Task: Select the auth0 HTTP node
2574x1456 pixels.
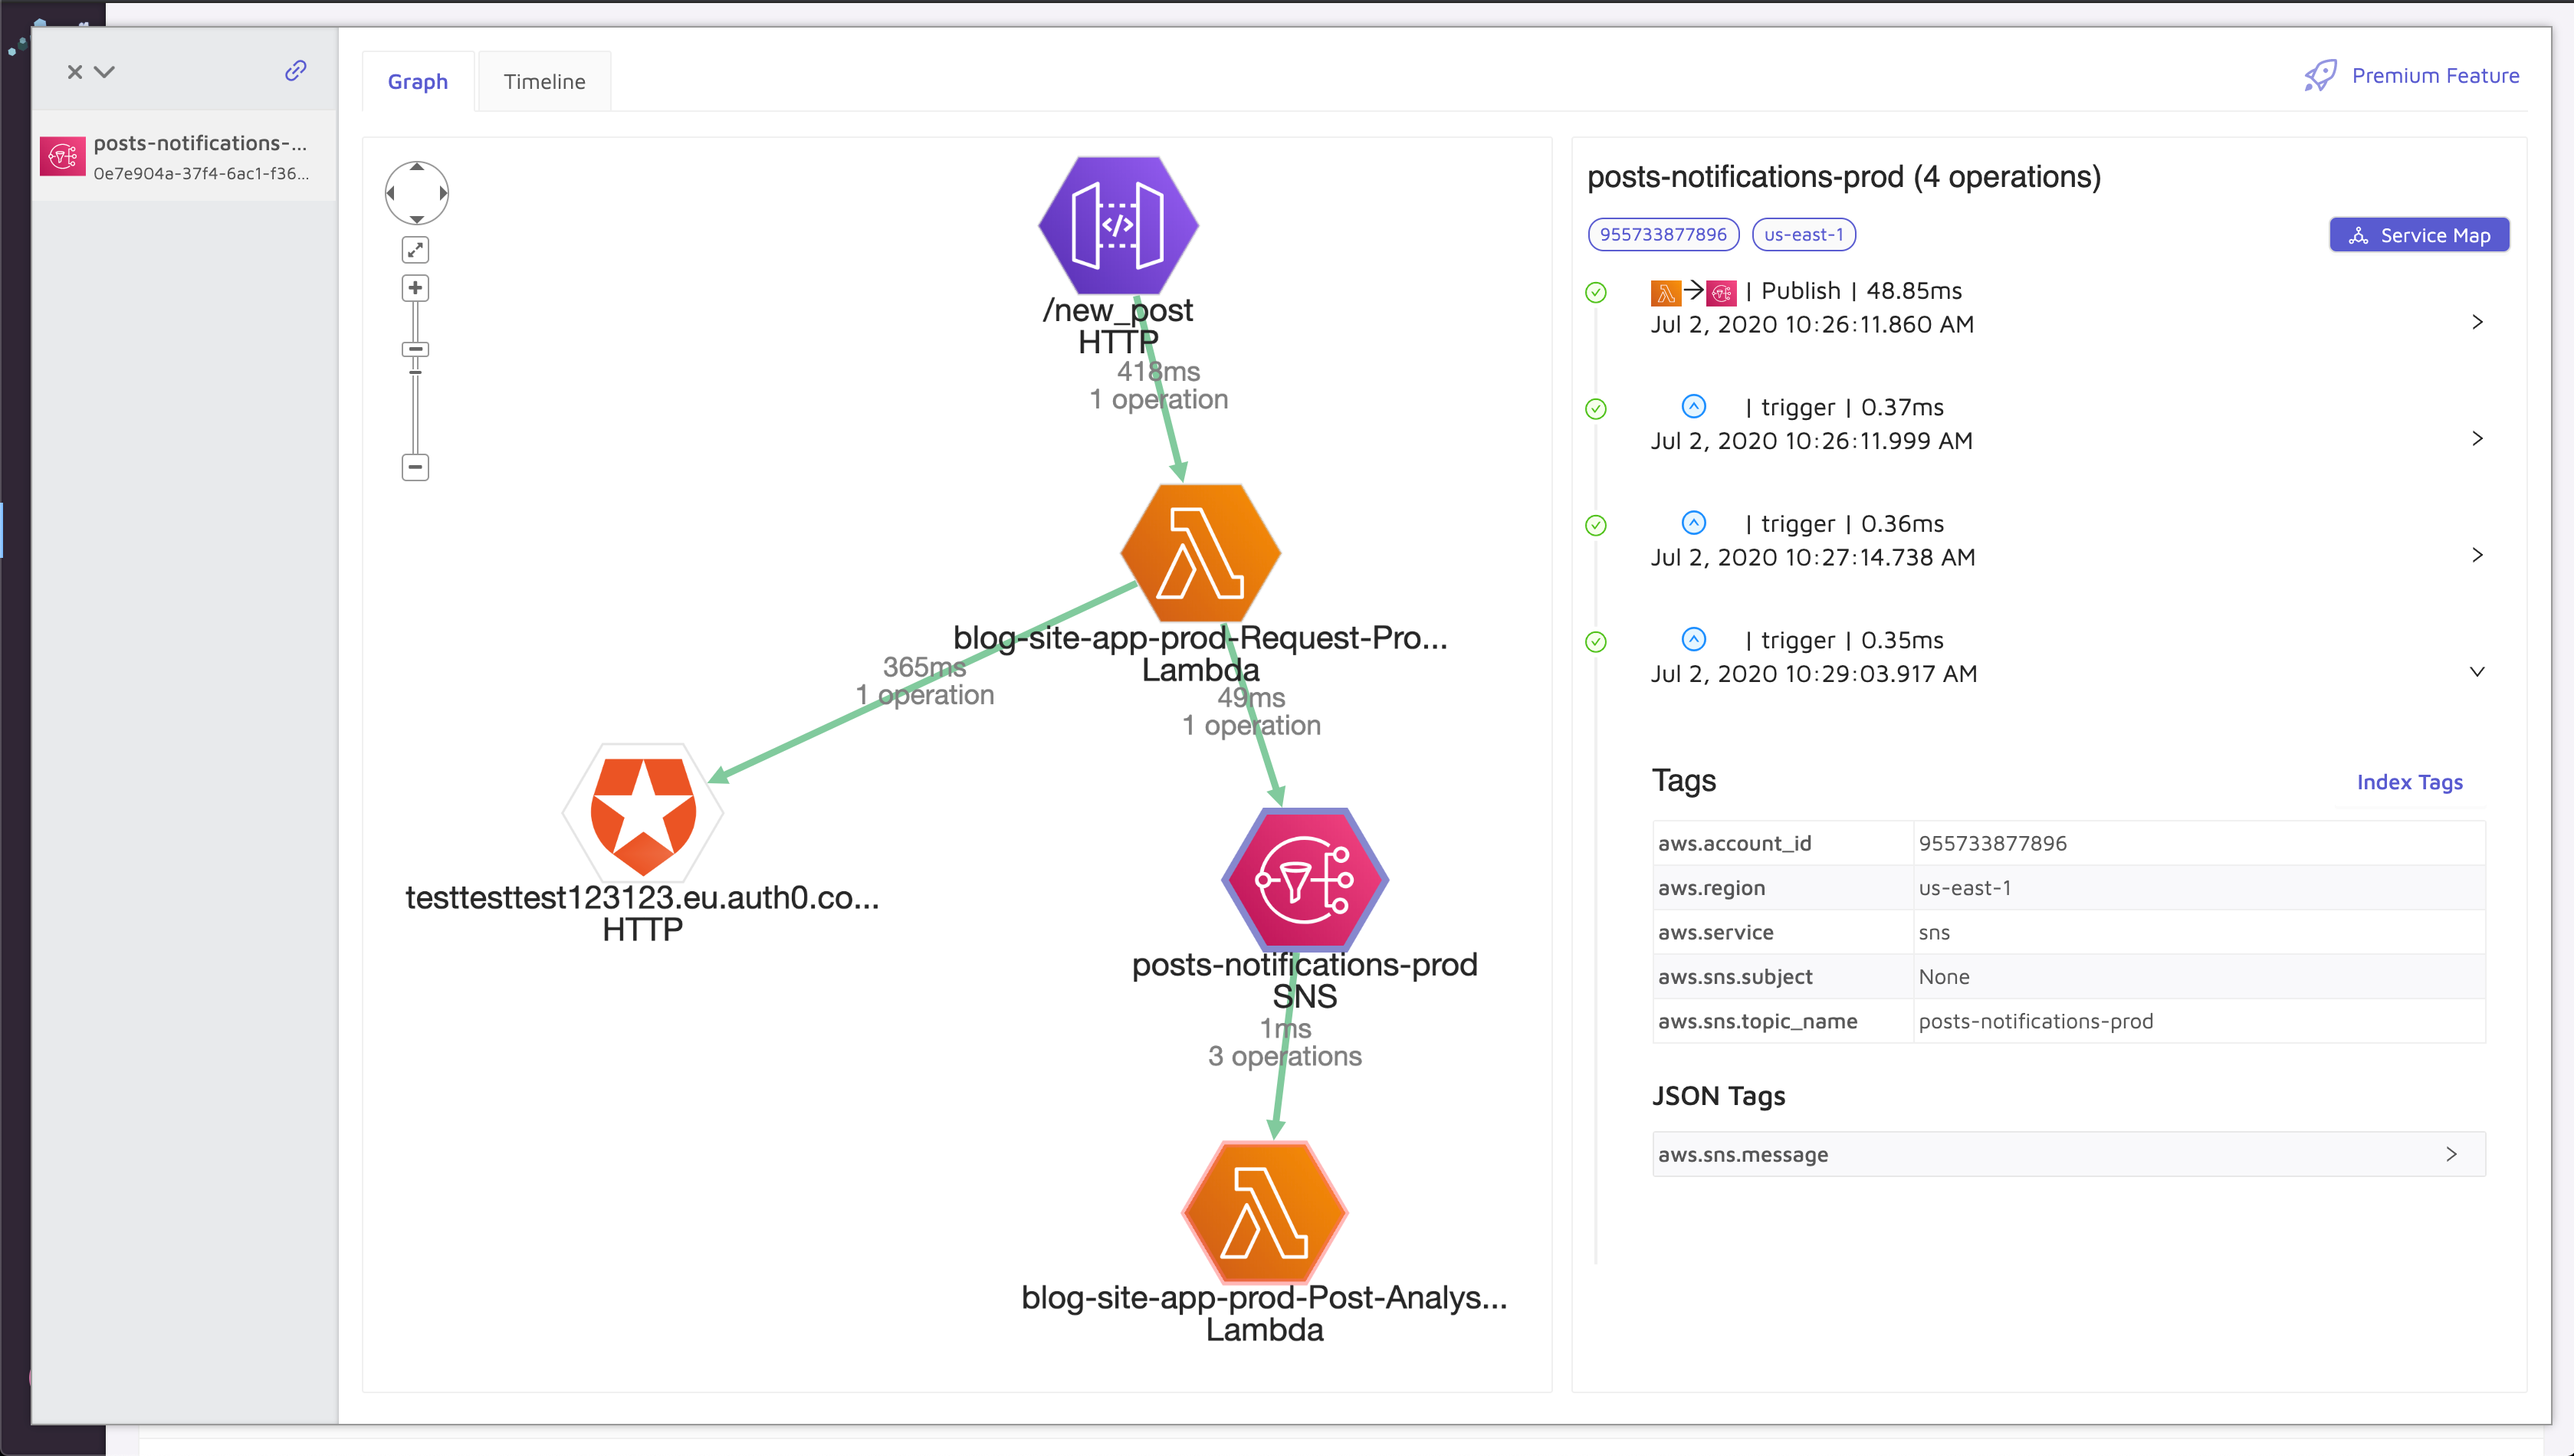Action: 643,813
